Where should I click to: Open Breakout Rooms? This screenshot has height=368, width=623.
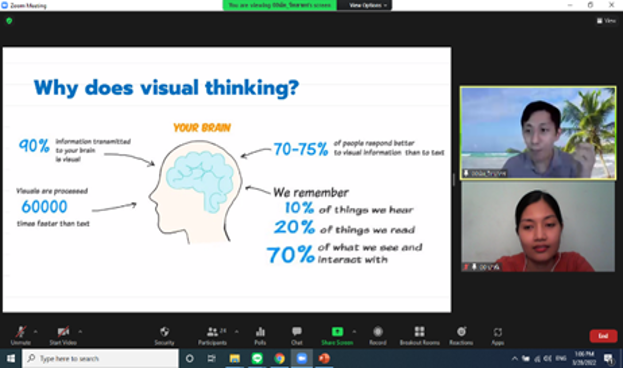click(x=420, y=331)
